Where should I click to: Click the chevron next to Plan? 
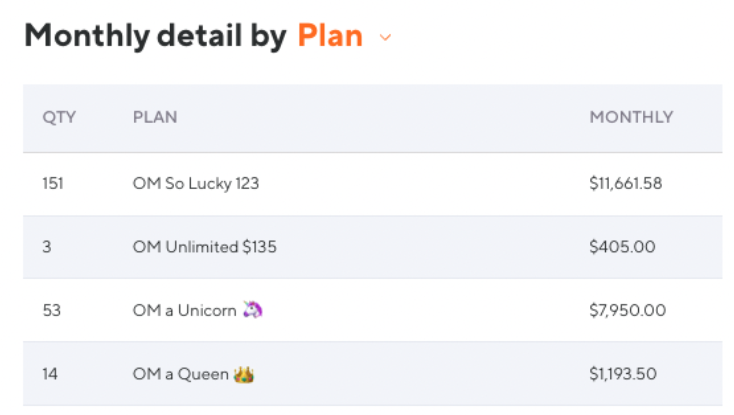pos(385,38)
